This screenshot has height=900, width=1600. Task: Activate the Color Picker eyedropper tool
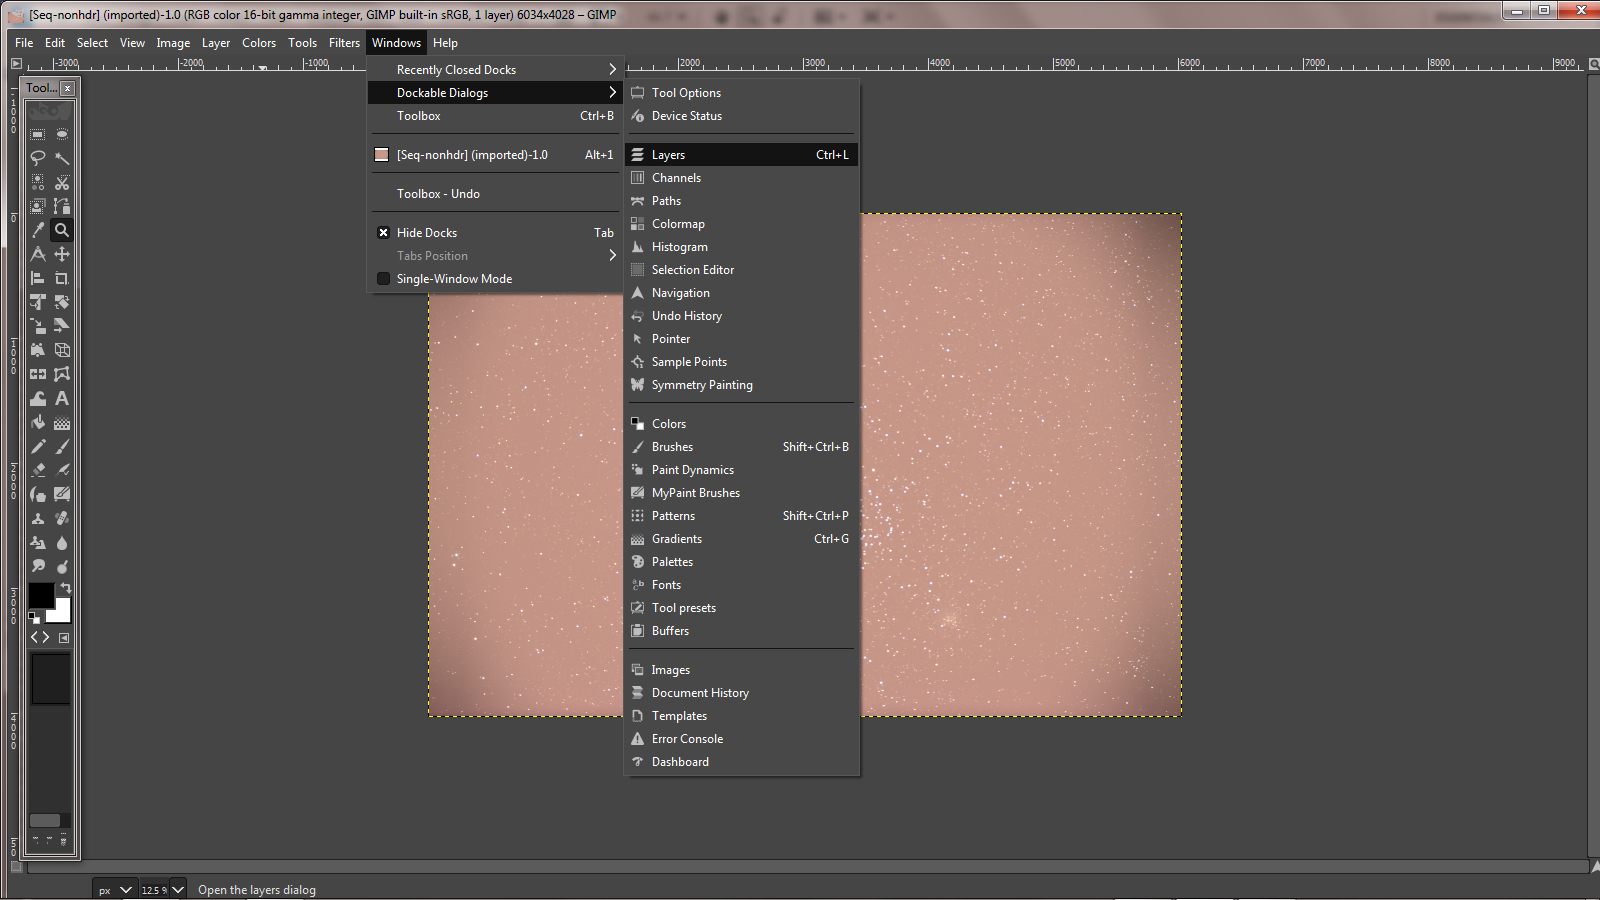(x=38, y=230)
